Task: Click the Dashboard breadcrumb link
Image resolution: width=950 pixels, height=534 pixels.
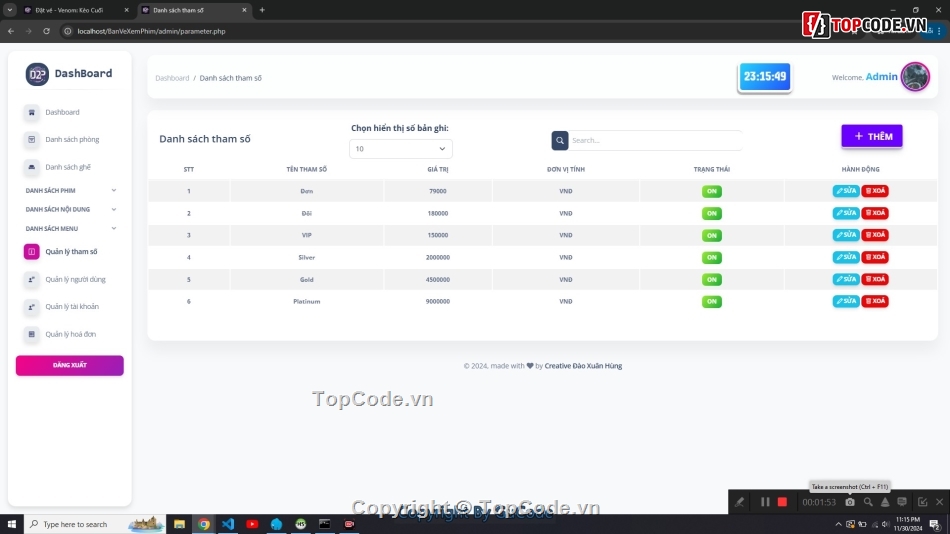Action: coord(172,78)
